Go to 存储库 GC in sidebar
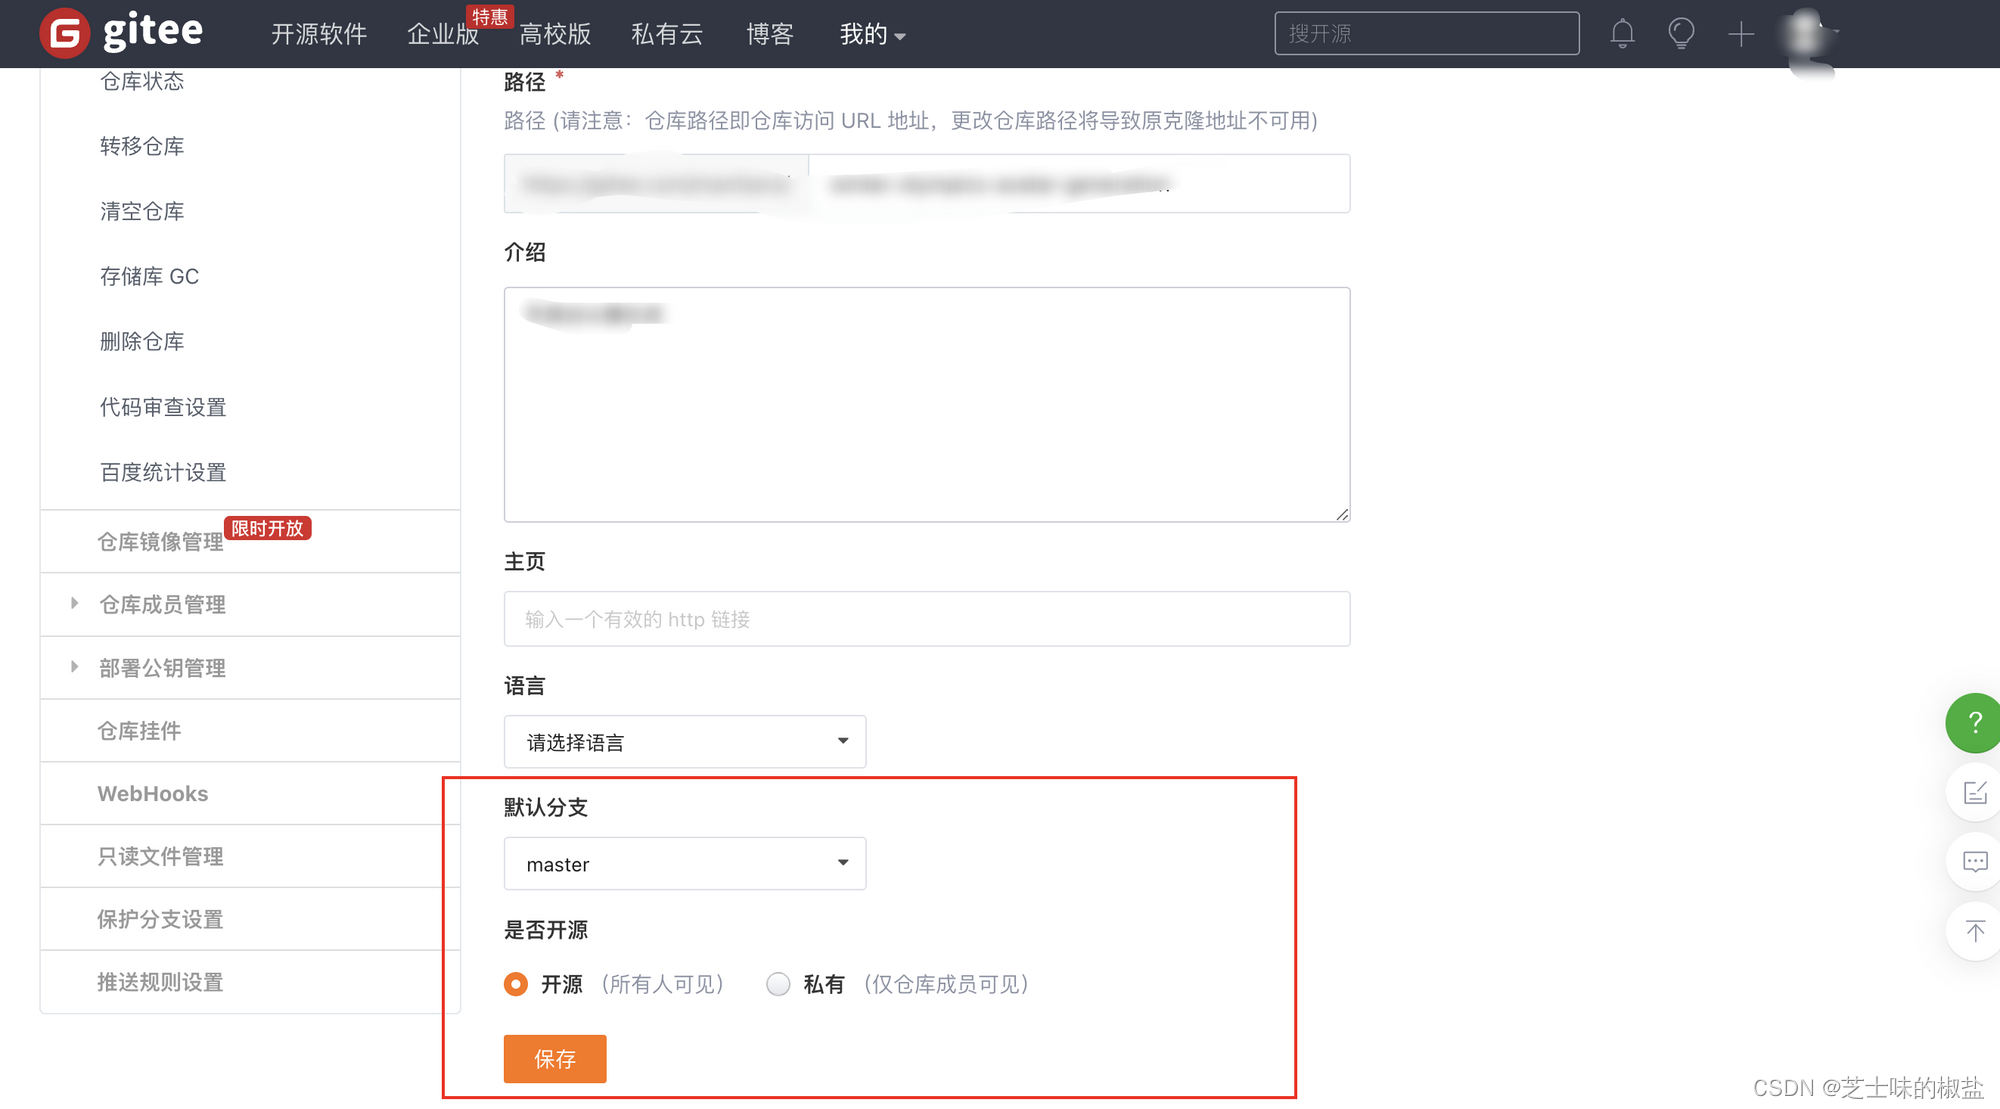This screenshot has height=1109, width=2000. tap(149, 276)
